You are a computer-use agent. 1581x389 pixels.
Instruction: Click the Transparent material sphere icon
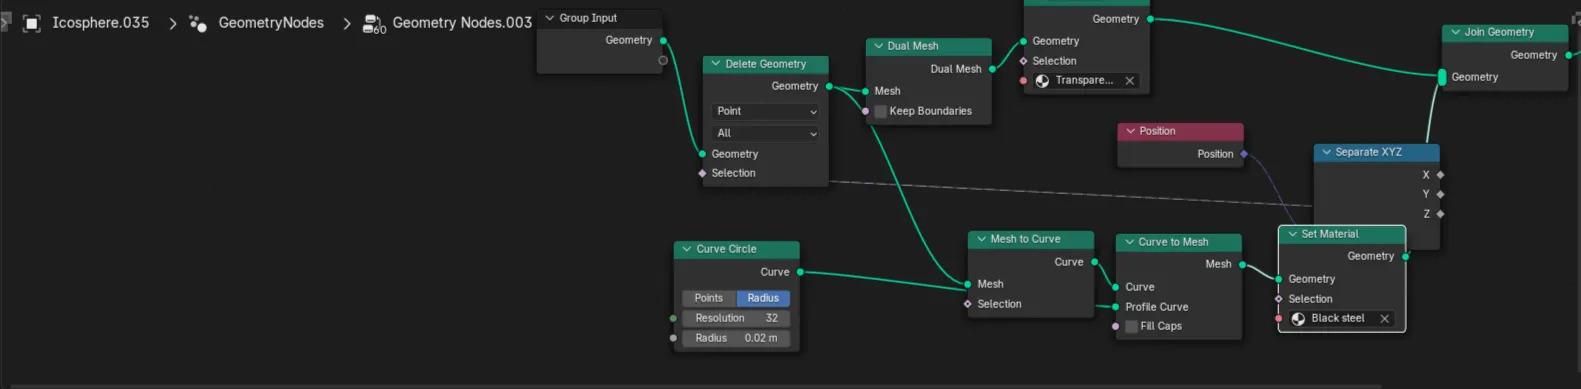pyautogui.click(x=1042, y=81)
